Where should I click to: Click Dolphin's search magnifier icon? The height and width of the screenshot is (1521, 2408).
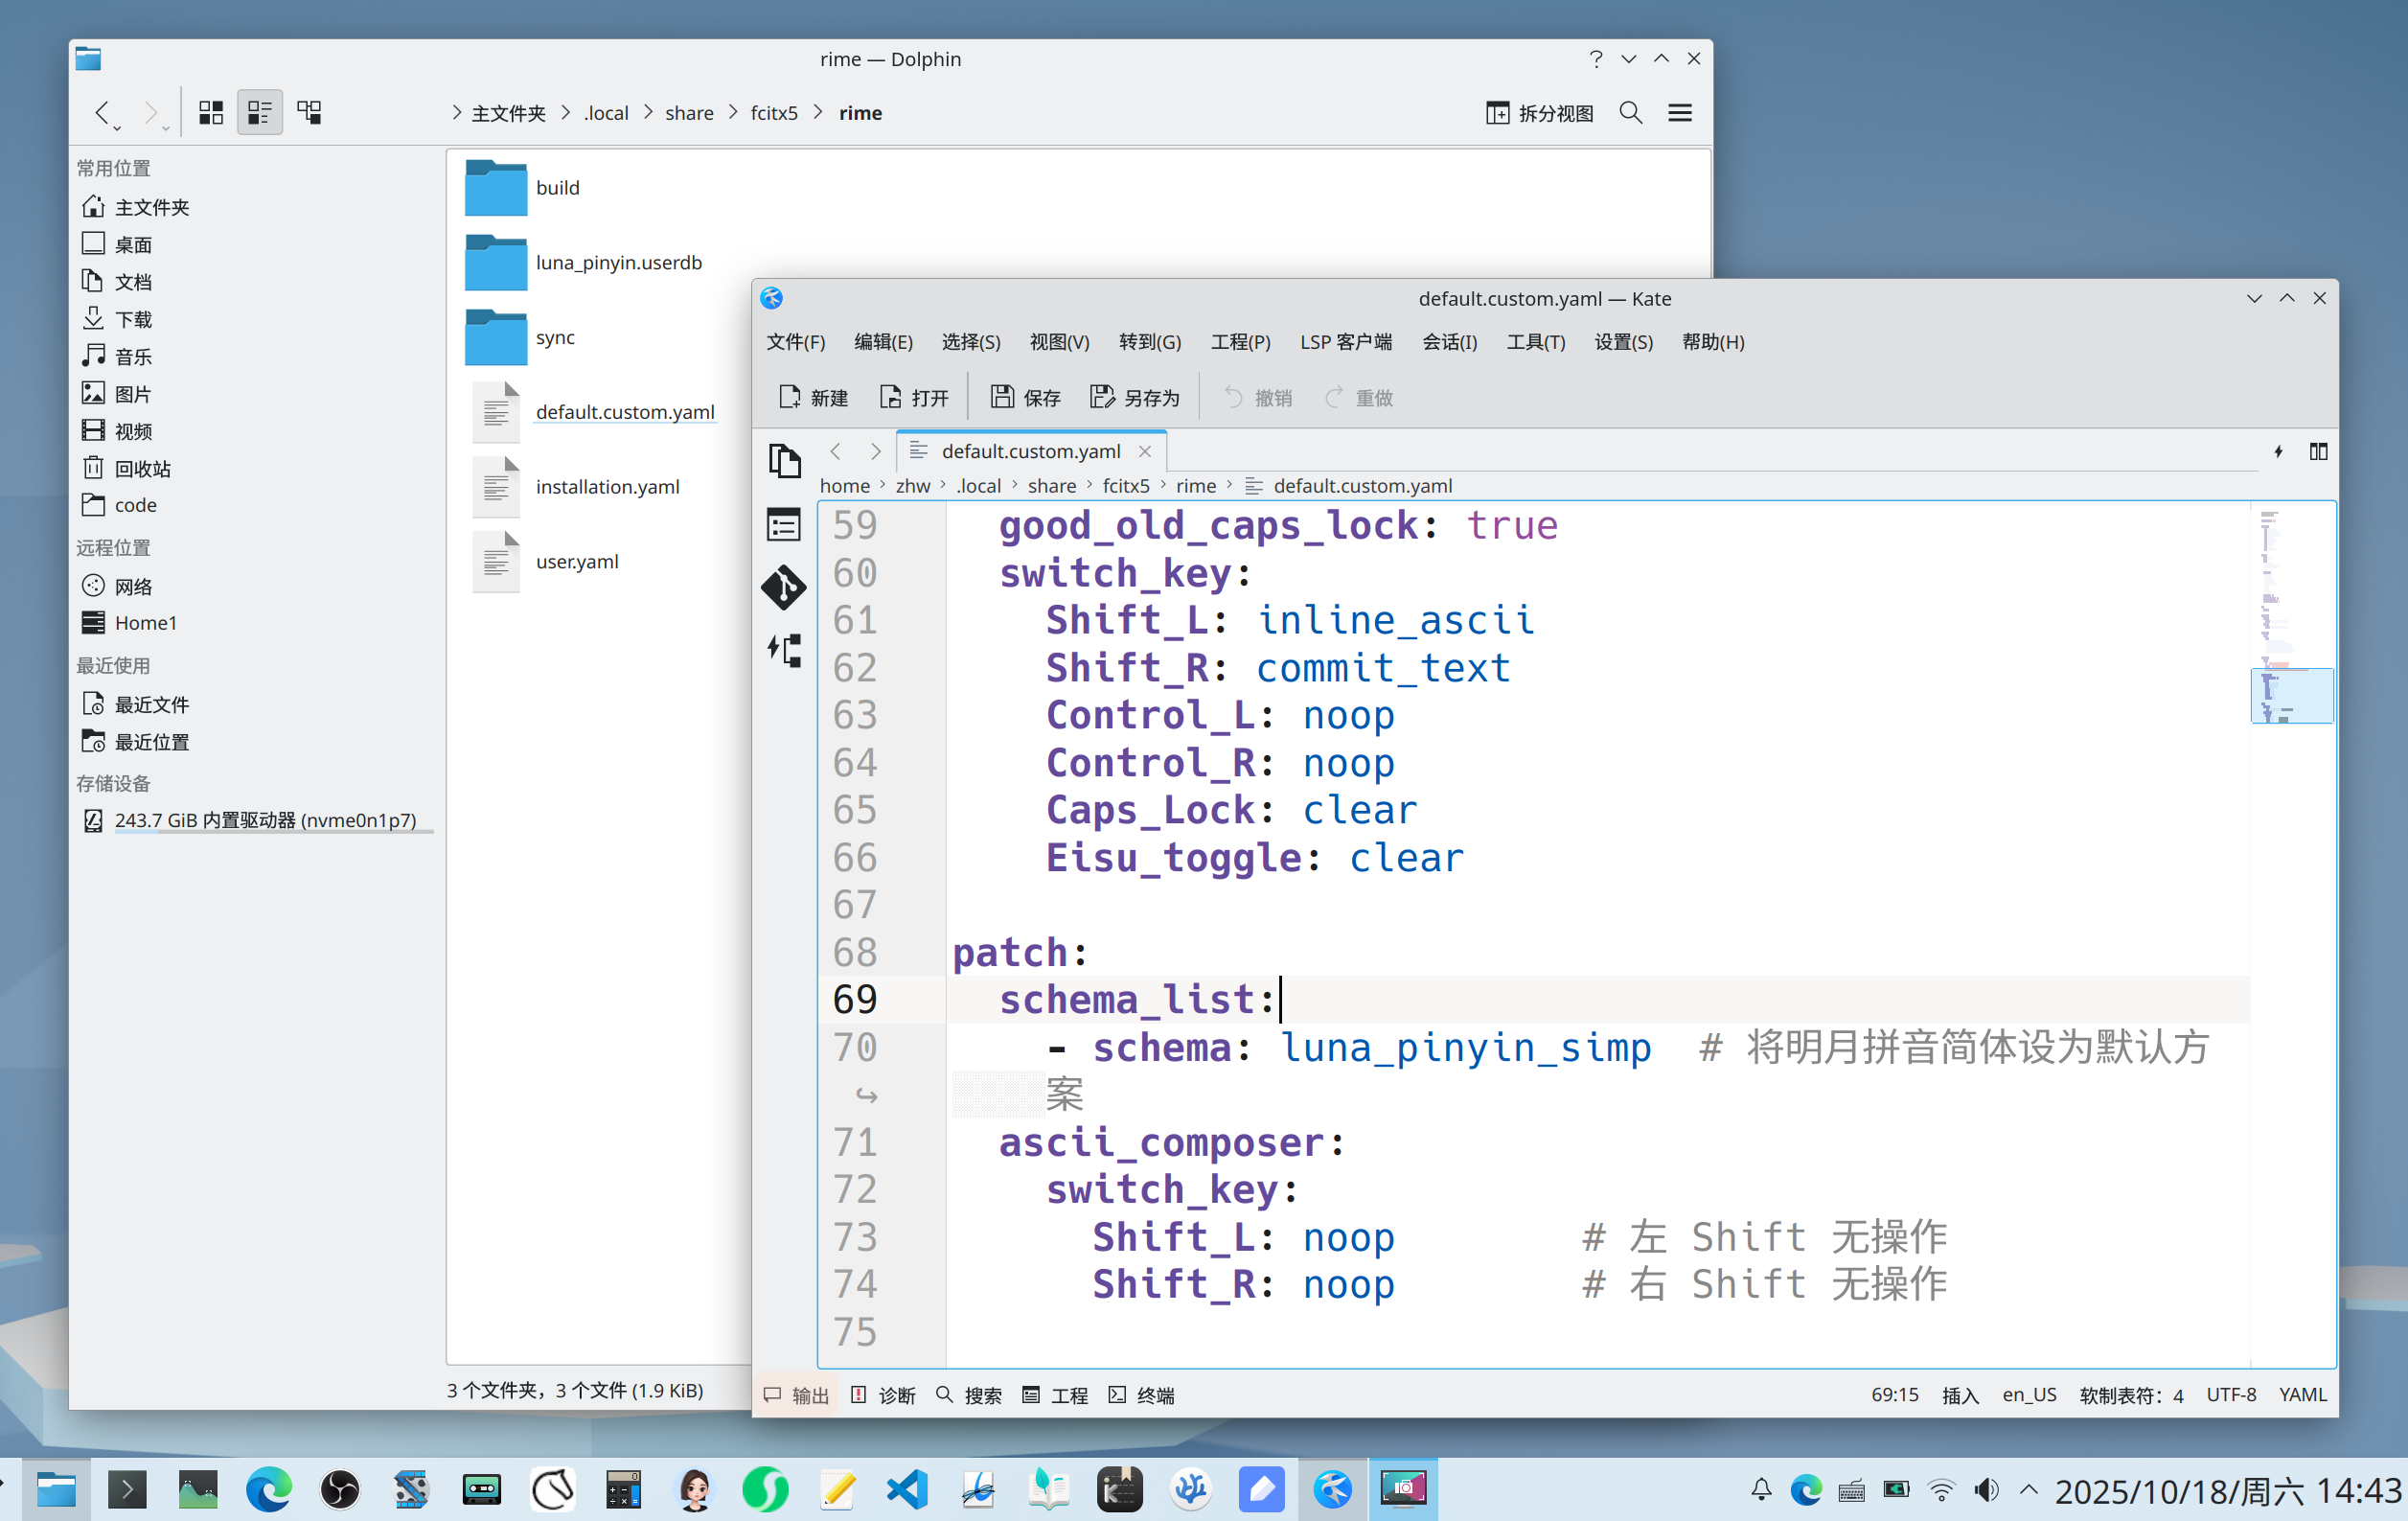coord(1630,113)
